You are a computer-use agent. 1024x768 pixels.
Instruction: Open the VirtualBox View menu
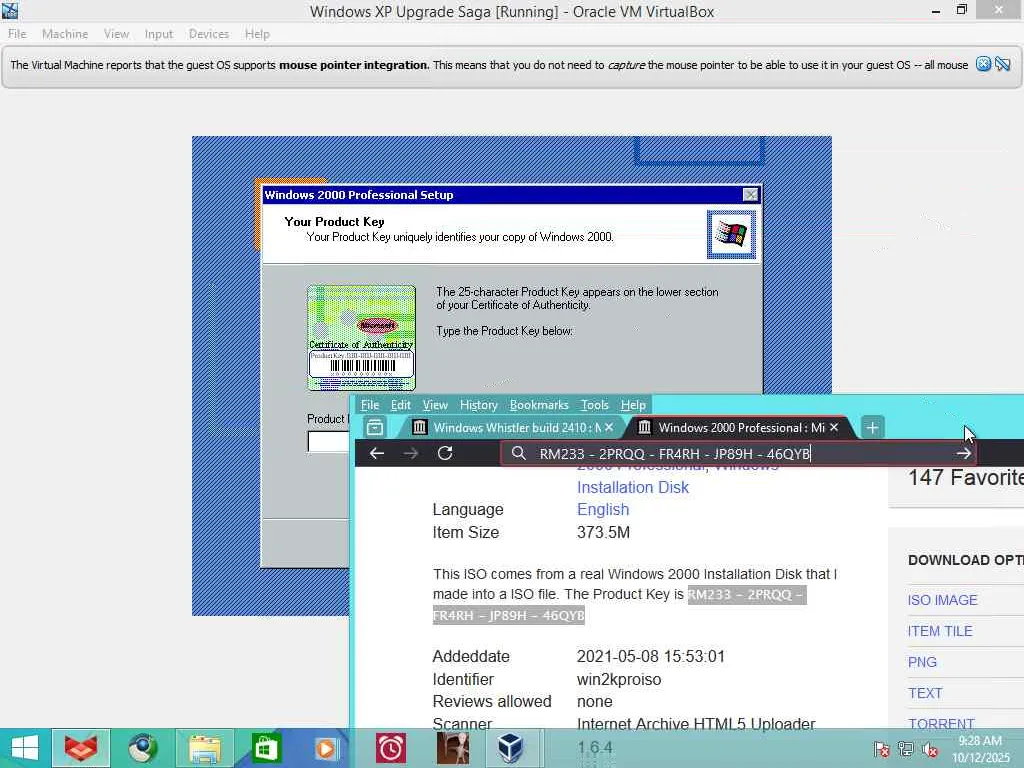tap(116, 34)
